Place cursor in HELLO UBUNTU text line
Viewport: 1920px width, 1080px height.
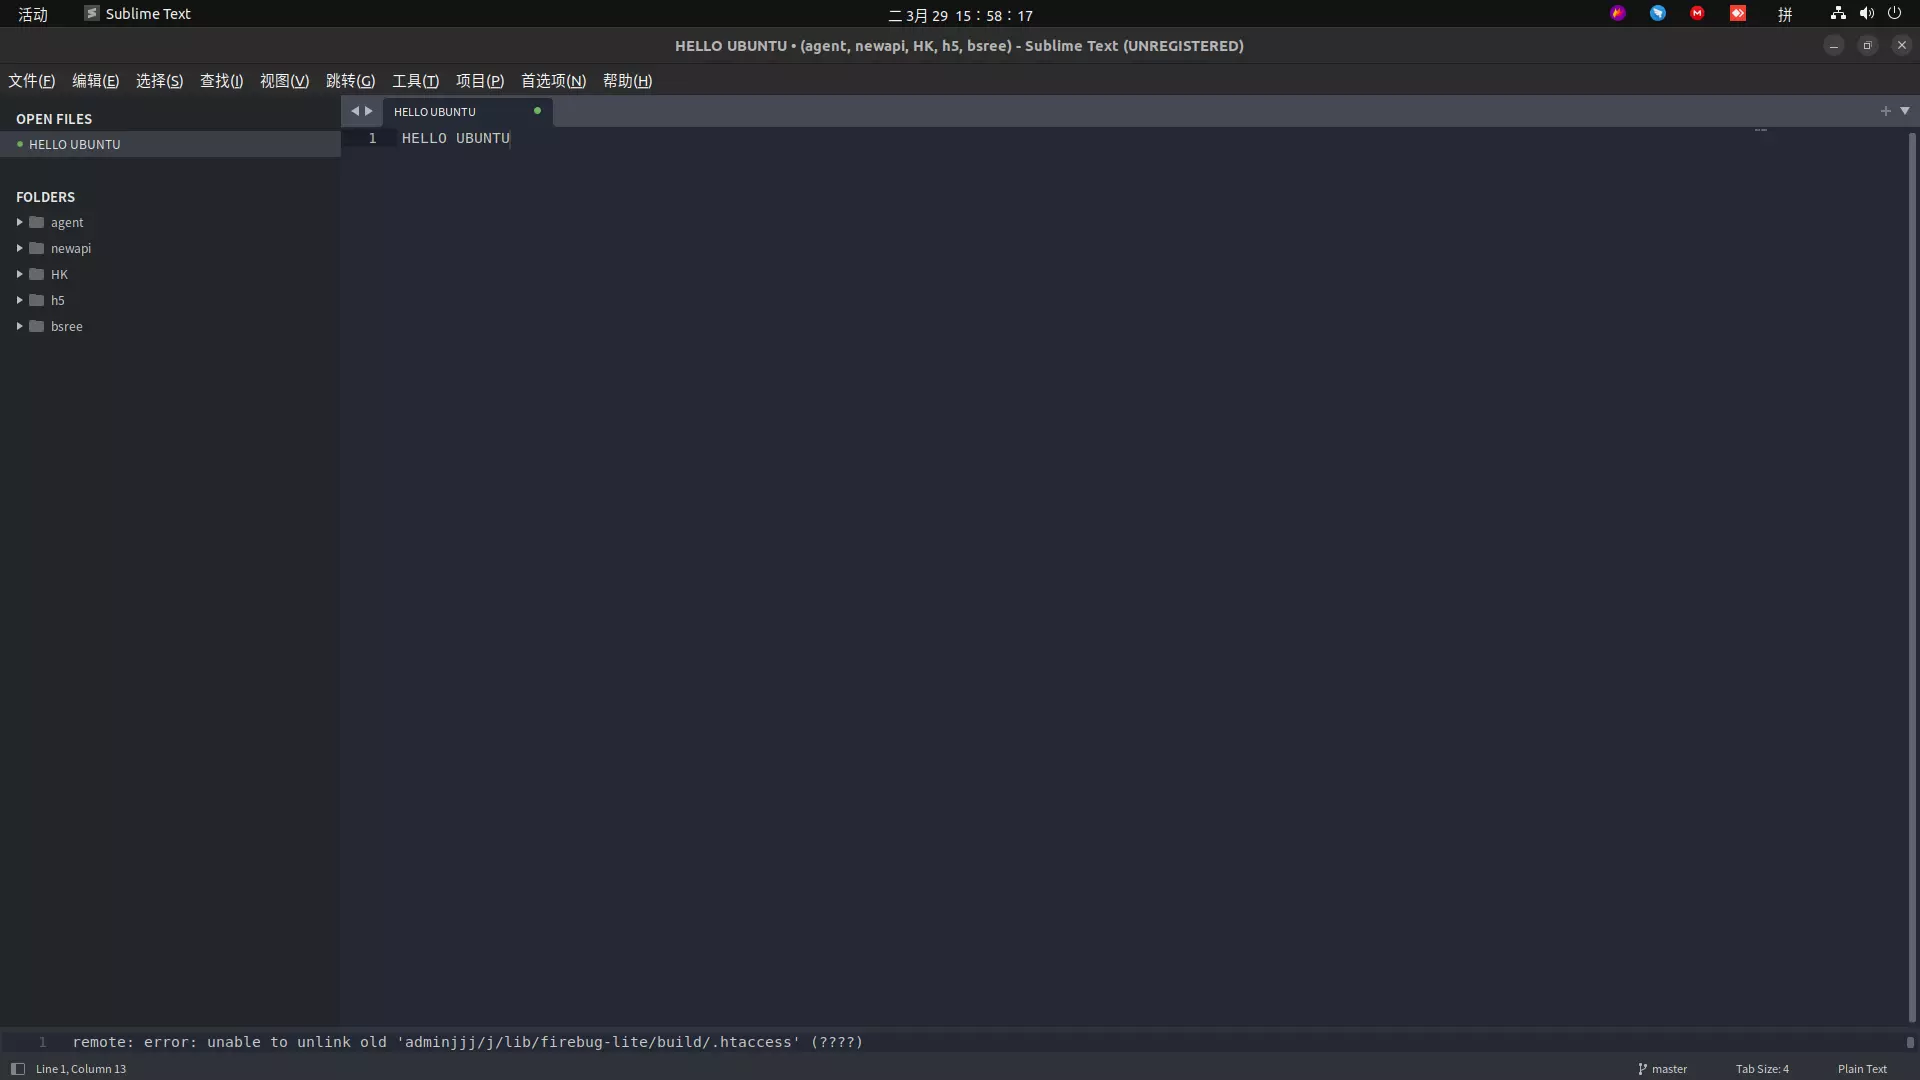(x=456, y=138)
